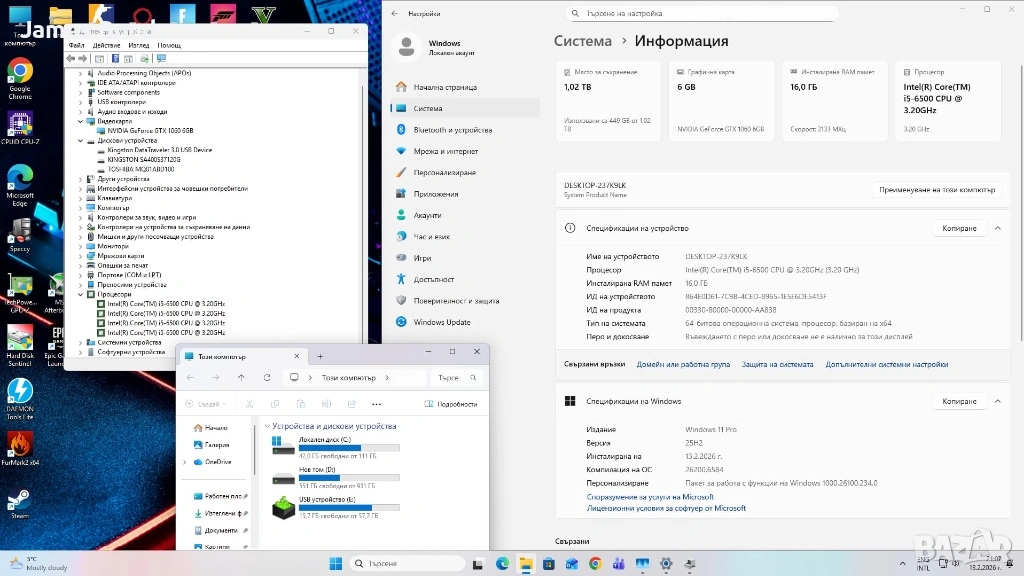
Task: Click the Windows Start button on taskbar
Action: (x=335, y=564)
